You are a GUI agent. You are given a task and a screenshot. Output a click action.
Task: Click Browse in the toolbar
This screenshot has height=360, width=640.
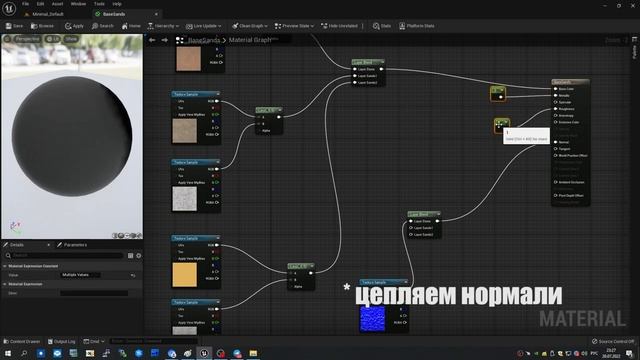42,26
